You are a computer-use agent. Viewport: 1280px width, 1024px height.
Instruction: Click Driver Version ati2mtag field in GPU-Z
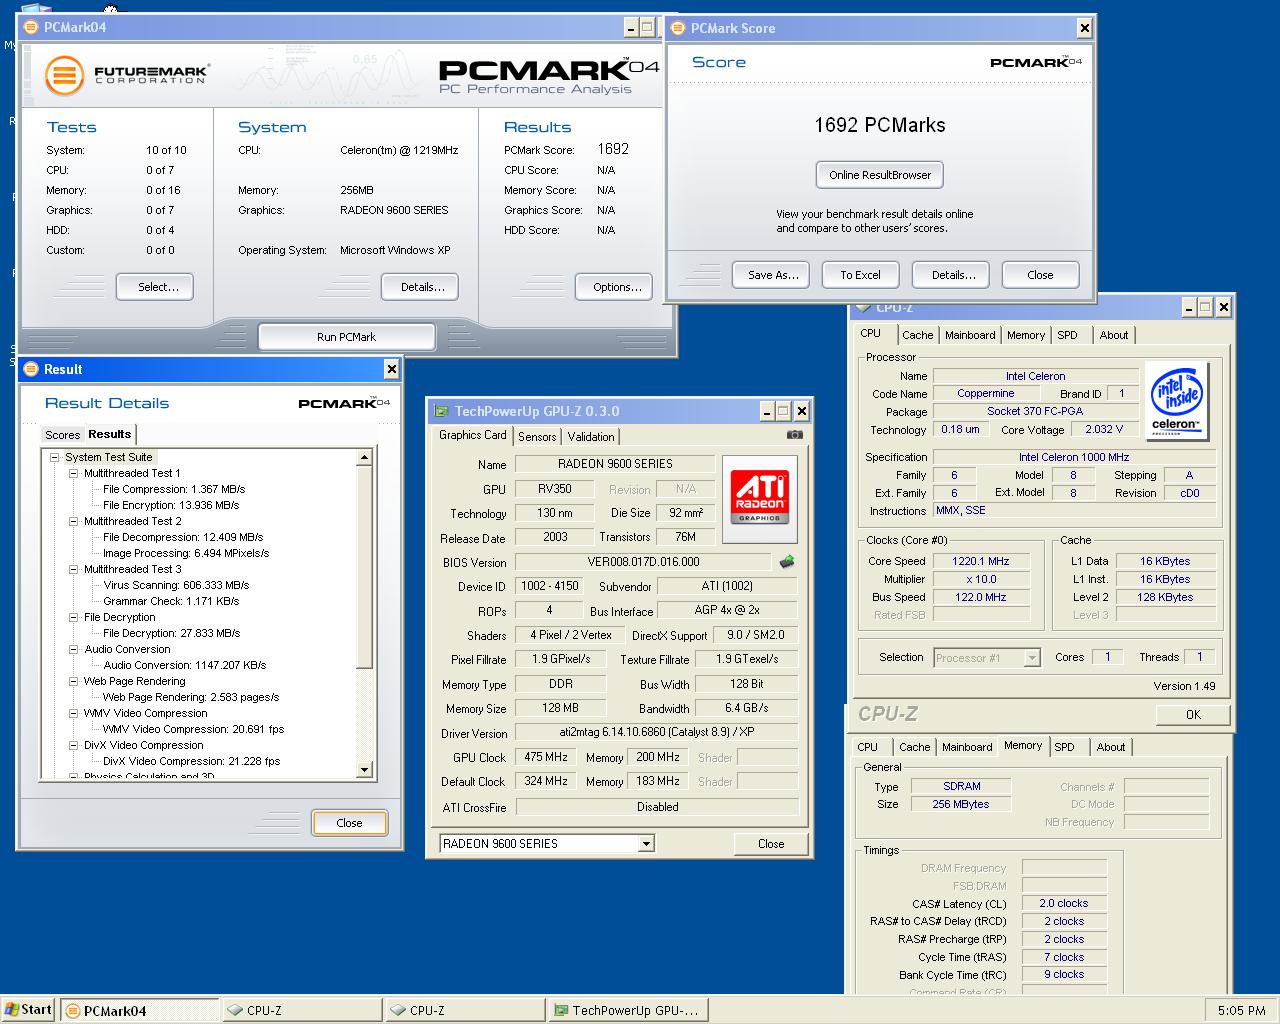[x=657, y=732]
